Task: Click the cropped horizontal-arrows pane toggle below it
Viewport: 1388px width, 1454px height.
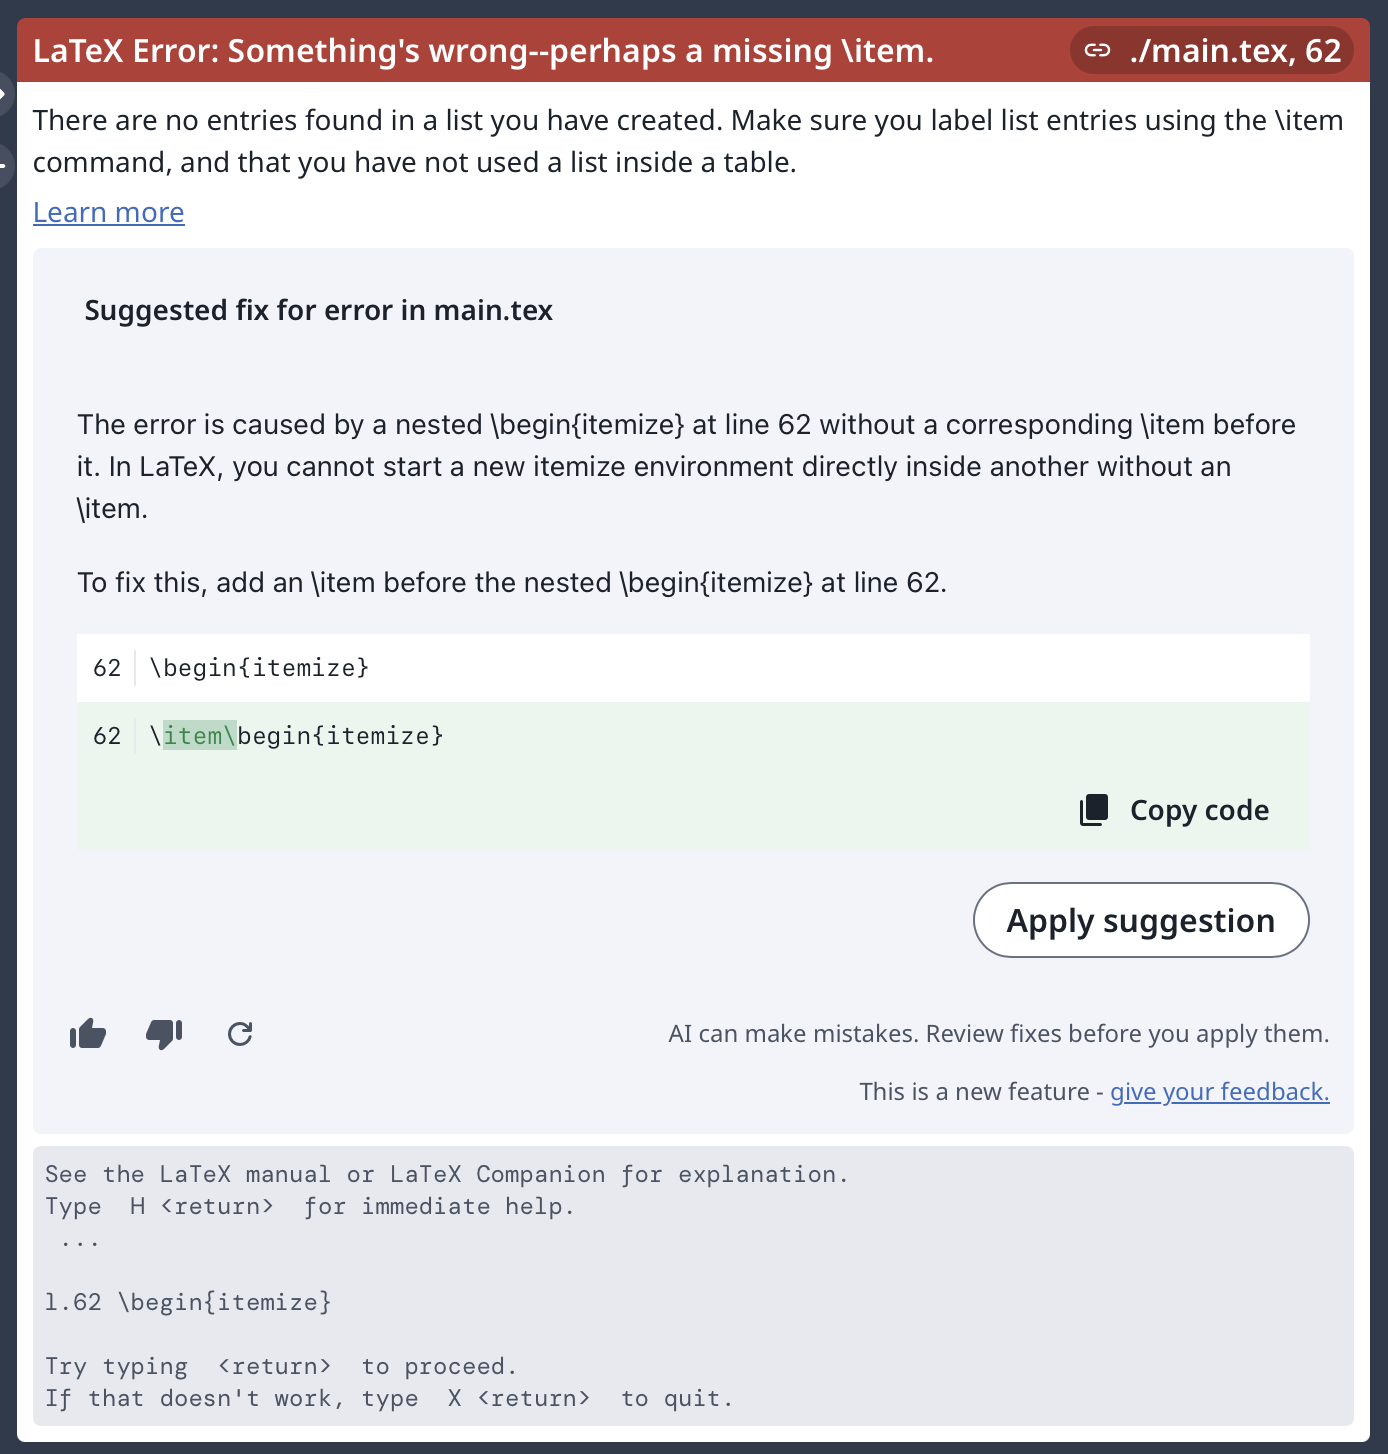Action: point(4,164)
